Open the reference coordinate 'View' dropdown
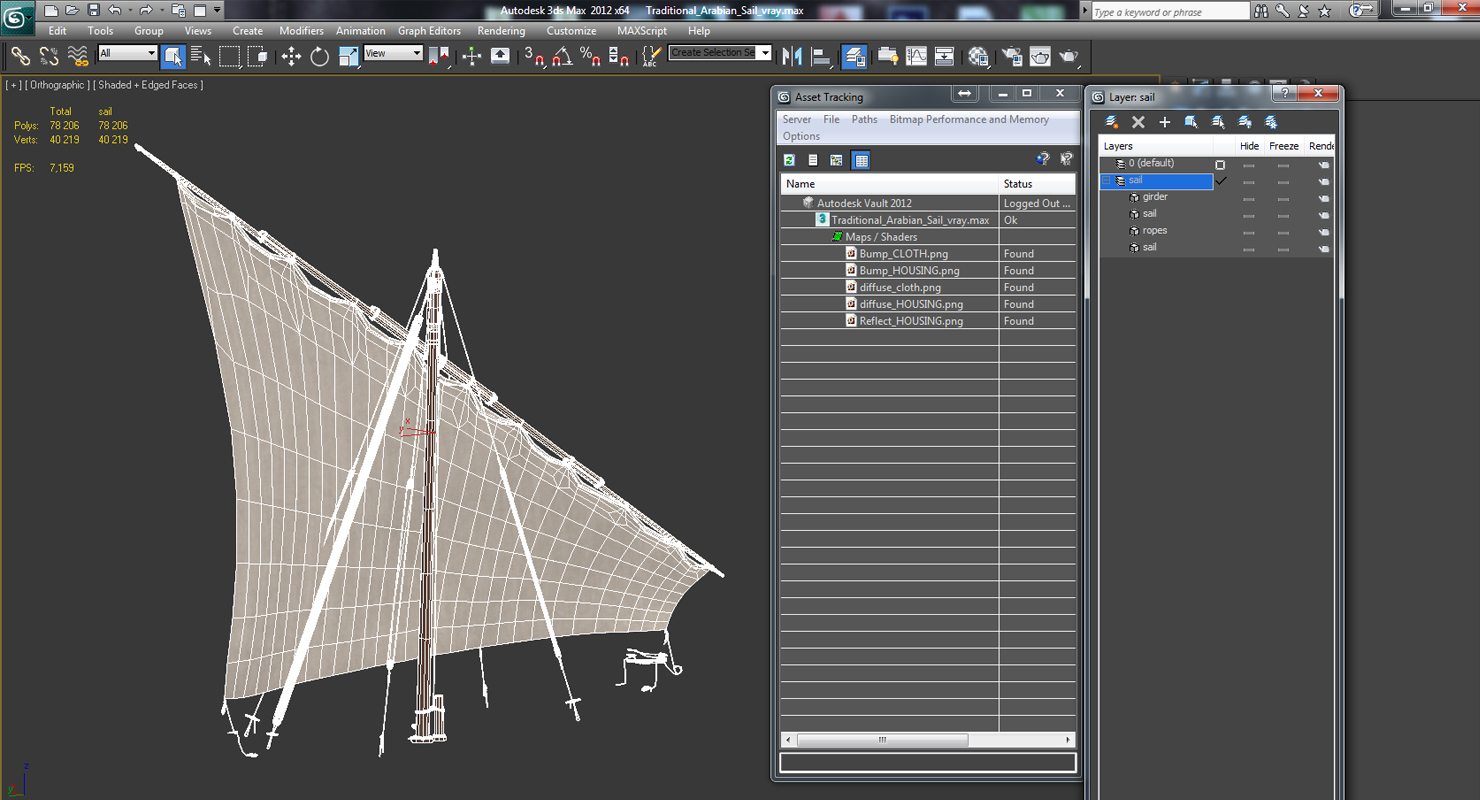Screen dimensions: 1480x800 (x=393, y=53)
